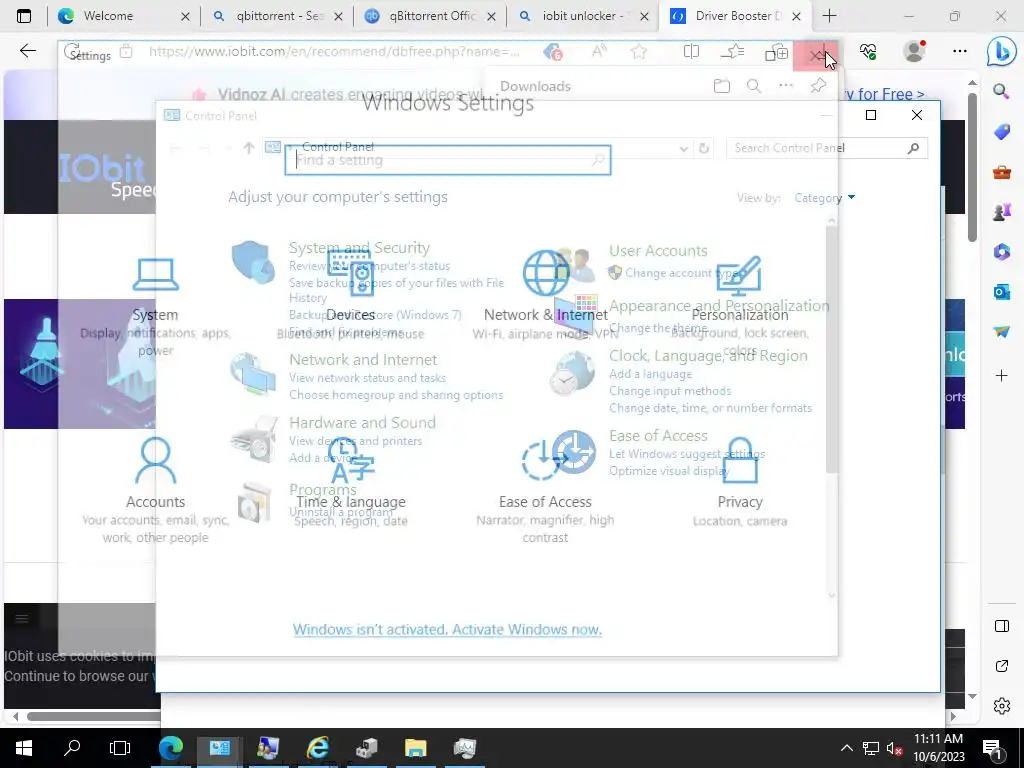Click Activate Windows now link
Image resolution: width=1024 pixels, height=768 pixels.
point(447,630)
